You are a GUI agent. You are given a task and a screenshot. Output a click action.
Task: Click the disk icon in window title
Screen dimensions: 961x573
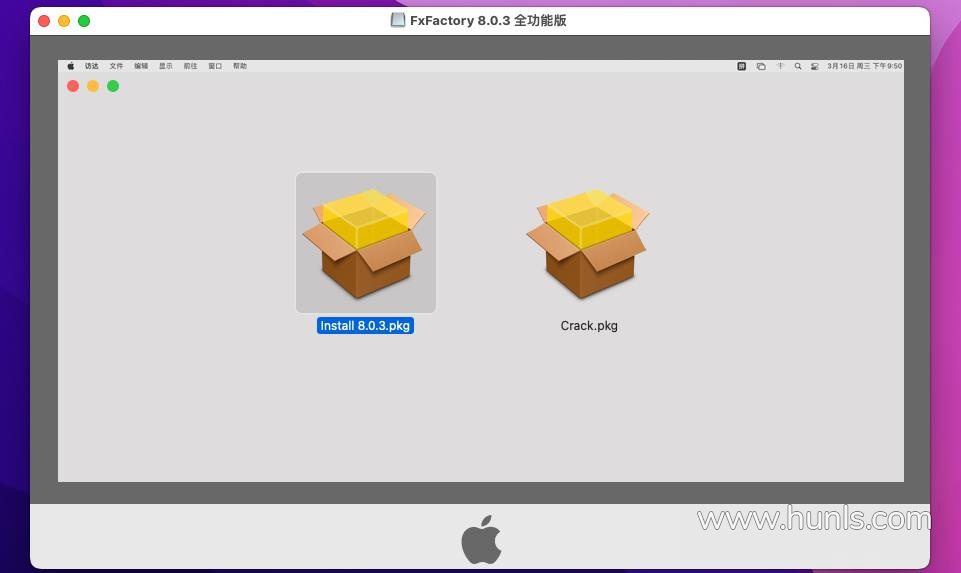pyautogui.click(x=398, y=20)
